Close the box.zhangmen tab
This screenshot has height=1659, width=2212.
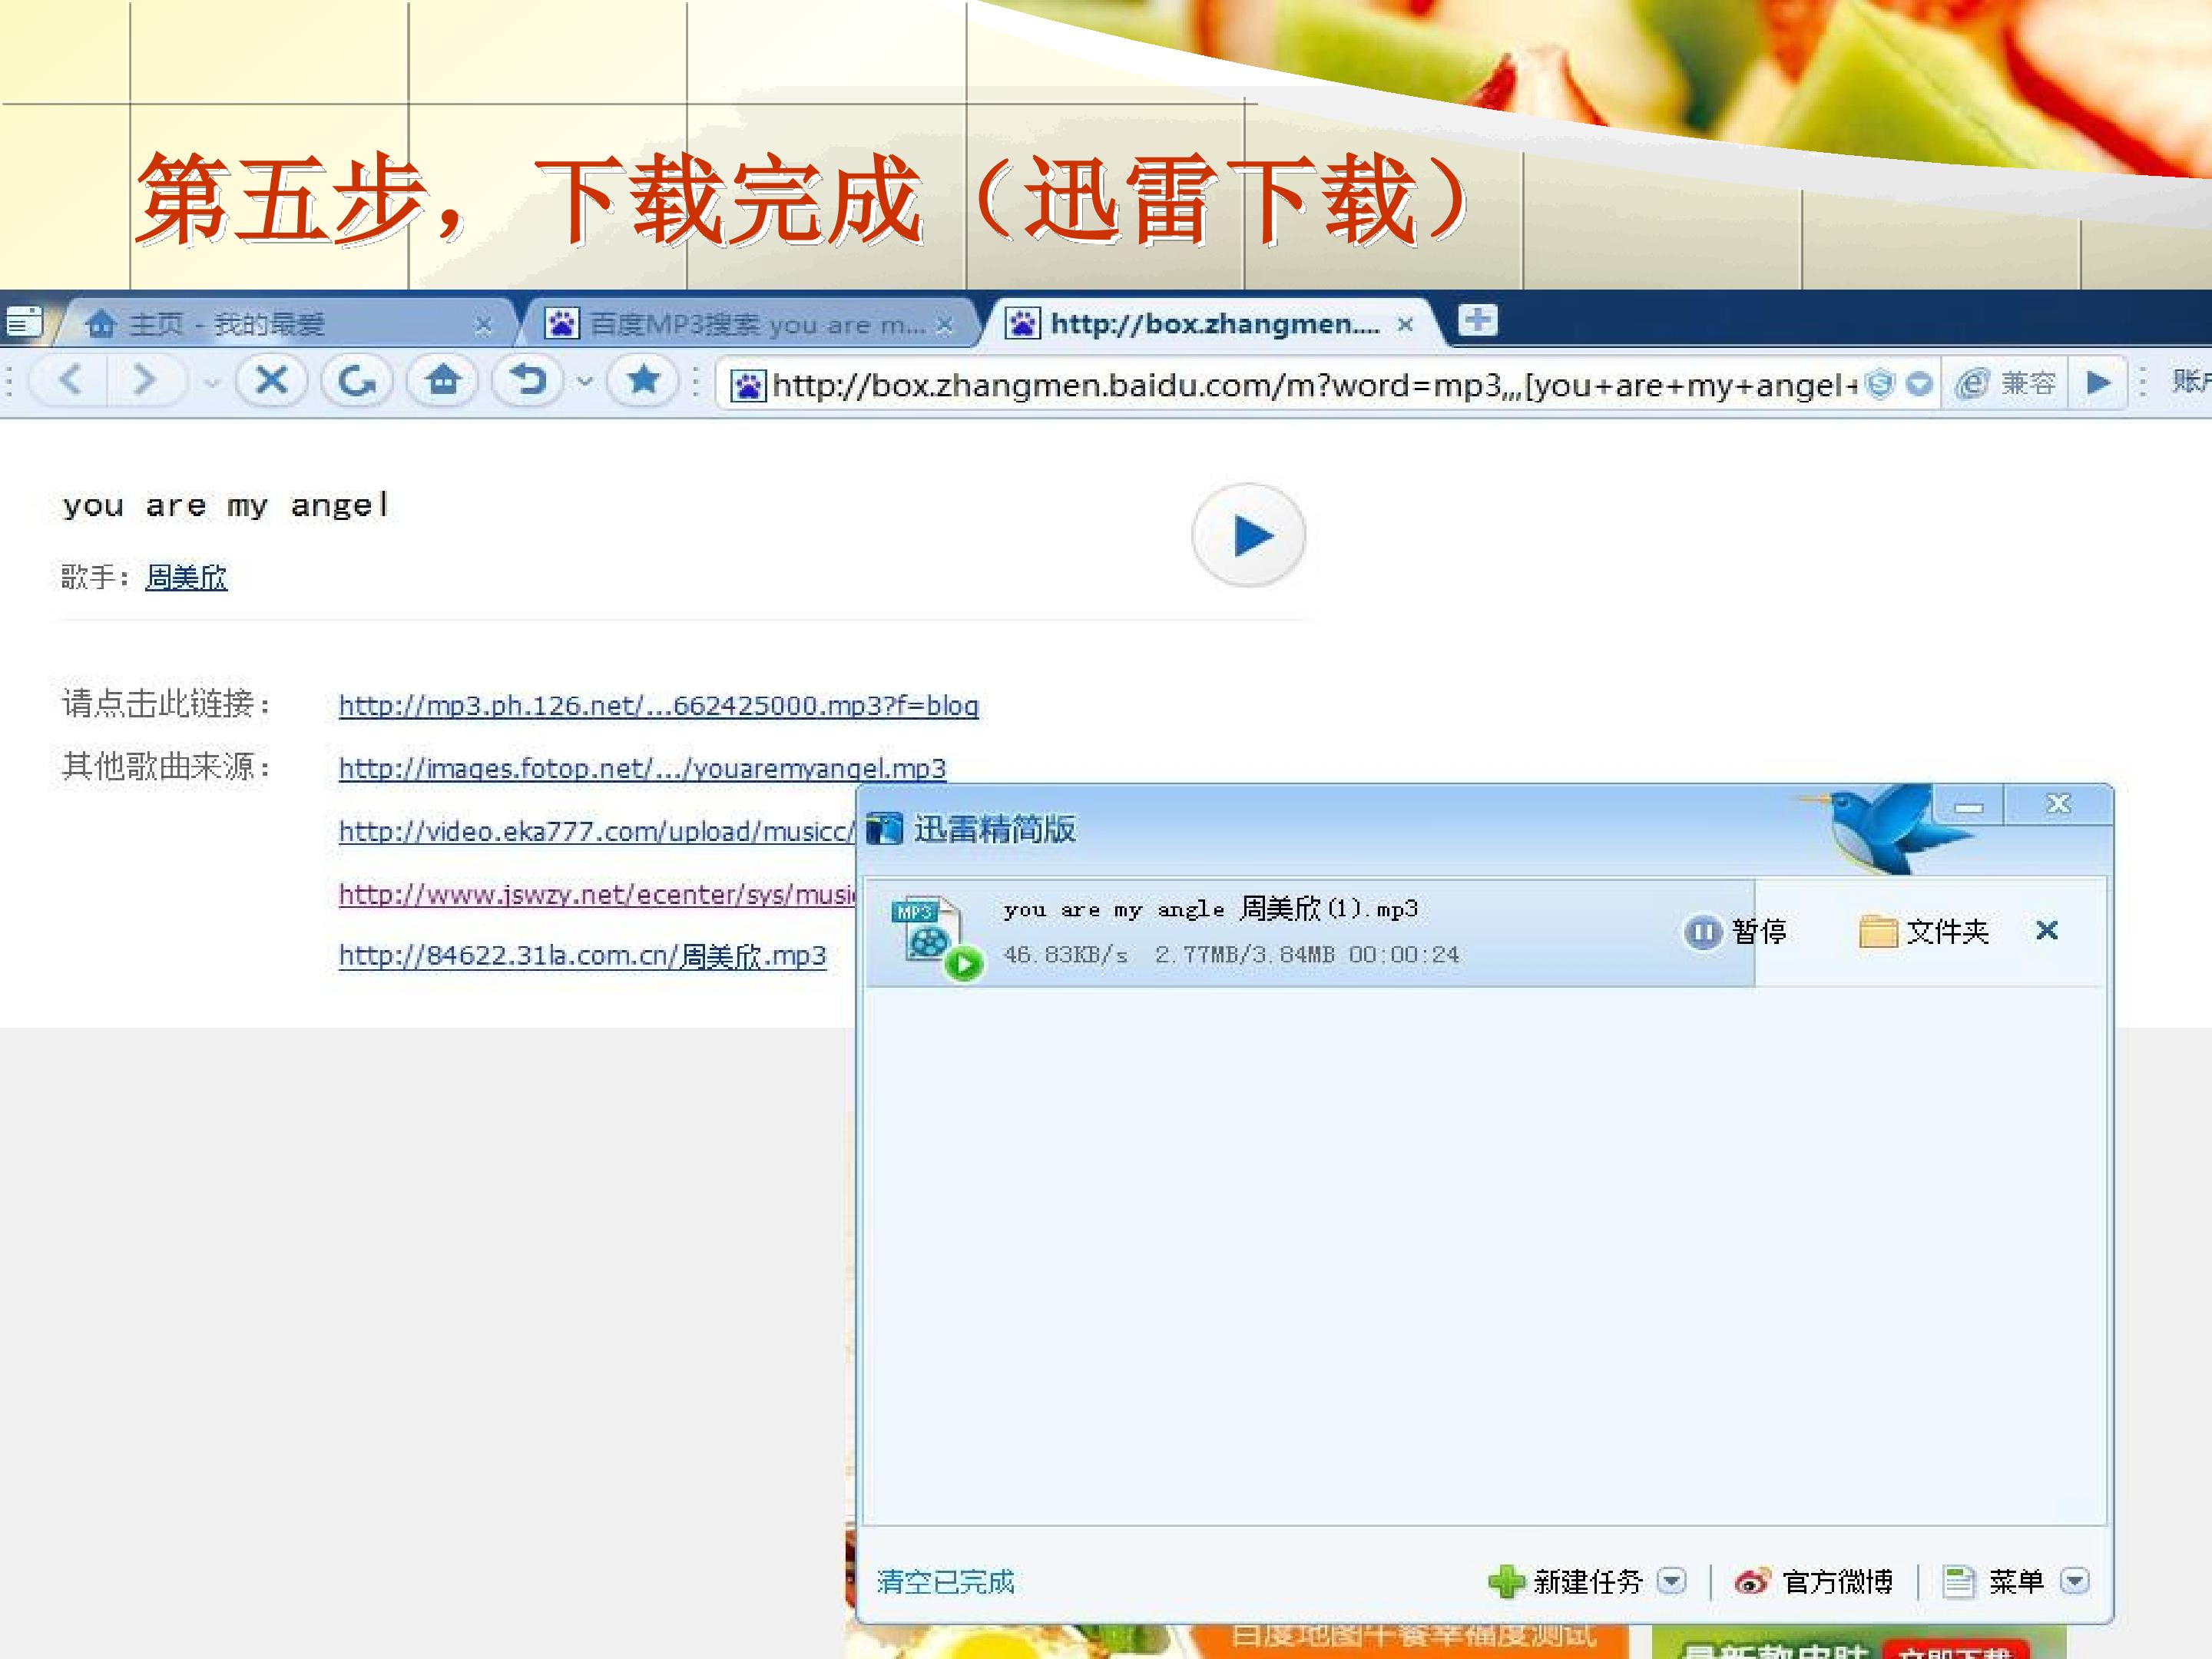1405,325
